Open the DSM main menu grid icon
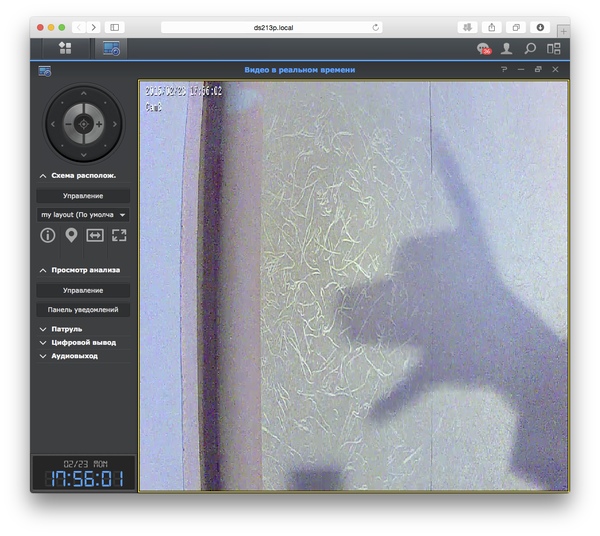Image resolution: width=600 pixels, height=536 pixels. click(x=65, y=48)
